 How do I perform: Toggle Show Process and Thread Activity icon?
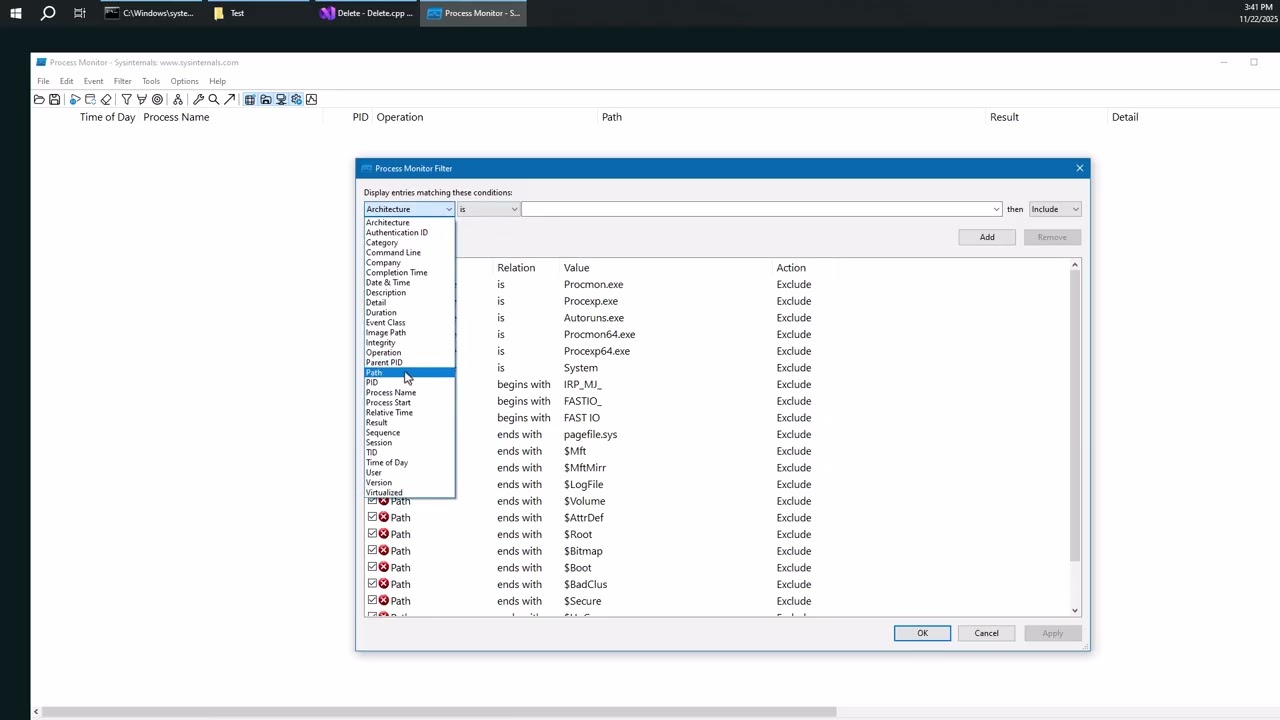(296, 99)
